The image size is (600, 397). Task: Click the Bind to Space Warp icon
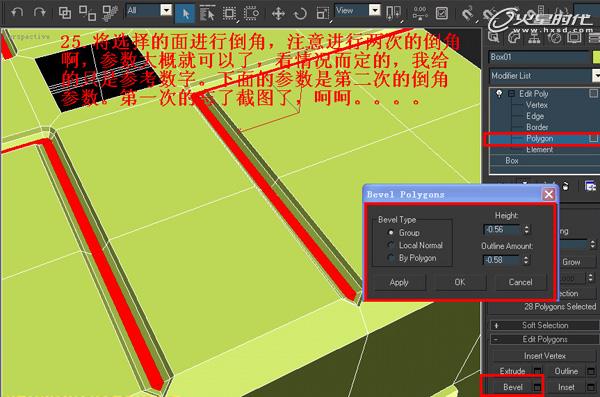tap(110, 13)
